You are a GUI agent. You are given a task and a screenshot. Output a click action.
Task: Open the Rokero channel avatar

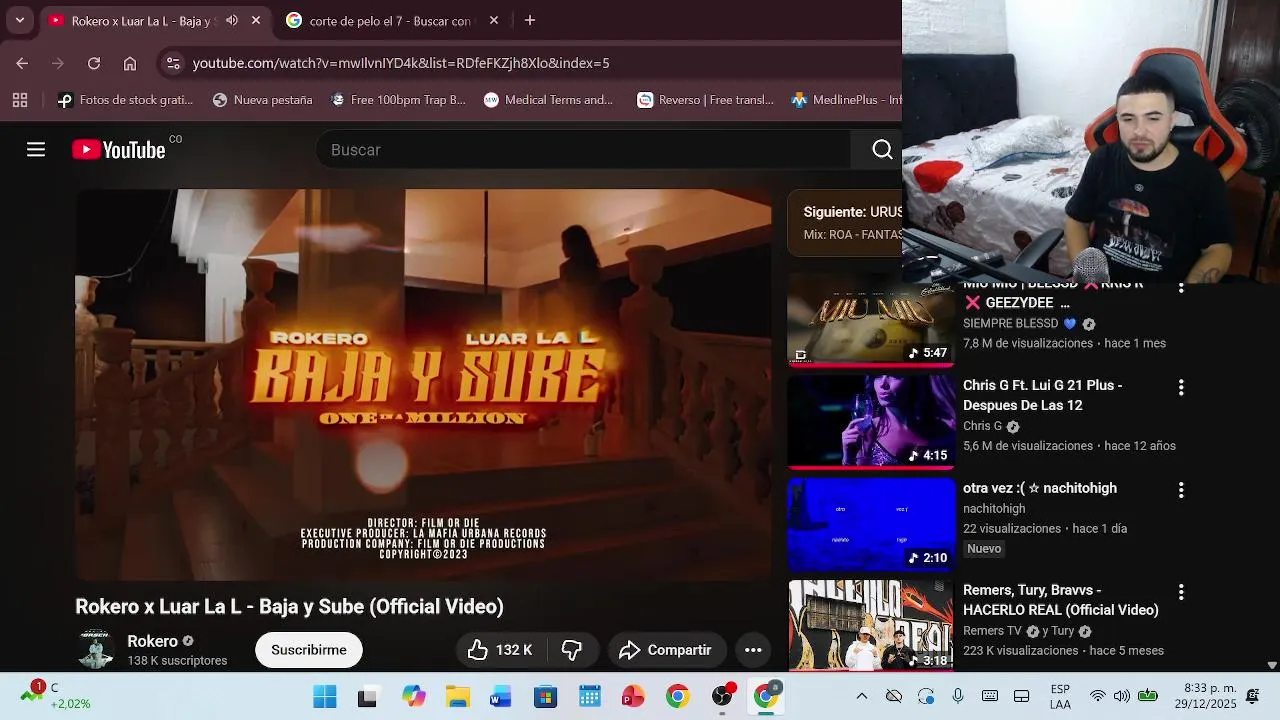pos(96,650)
